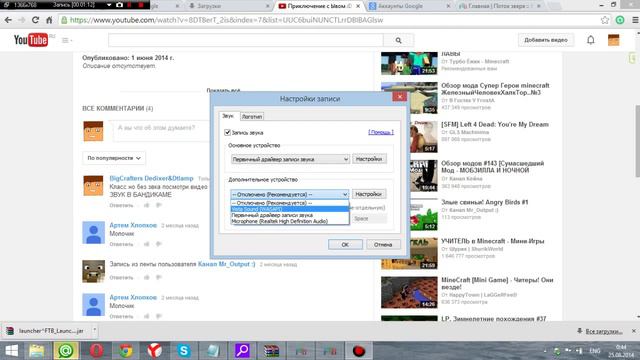This screenshot has height=360, width=640.
Task: Pick Первичный драйвер записи звука from the list
Action: pos(290,215)
